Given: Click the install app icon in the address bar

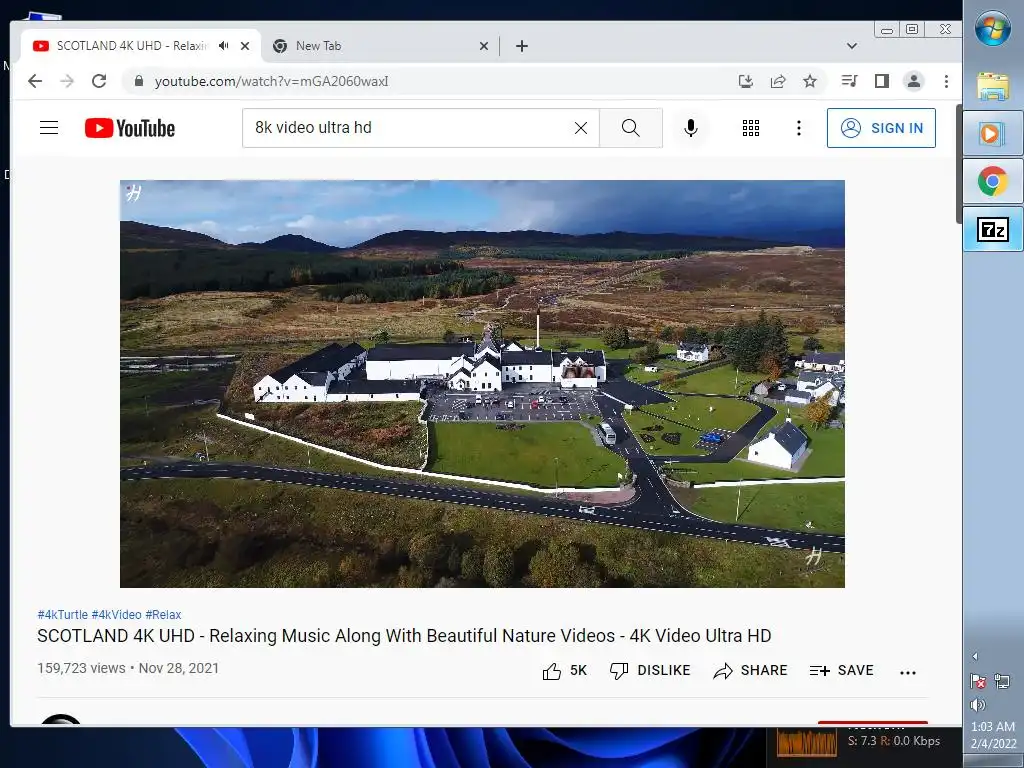Looking at the screenshot, I should pos(746,81).
